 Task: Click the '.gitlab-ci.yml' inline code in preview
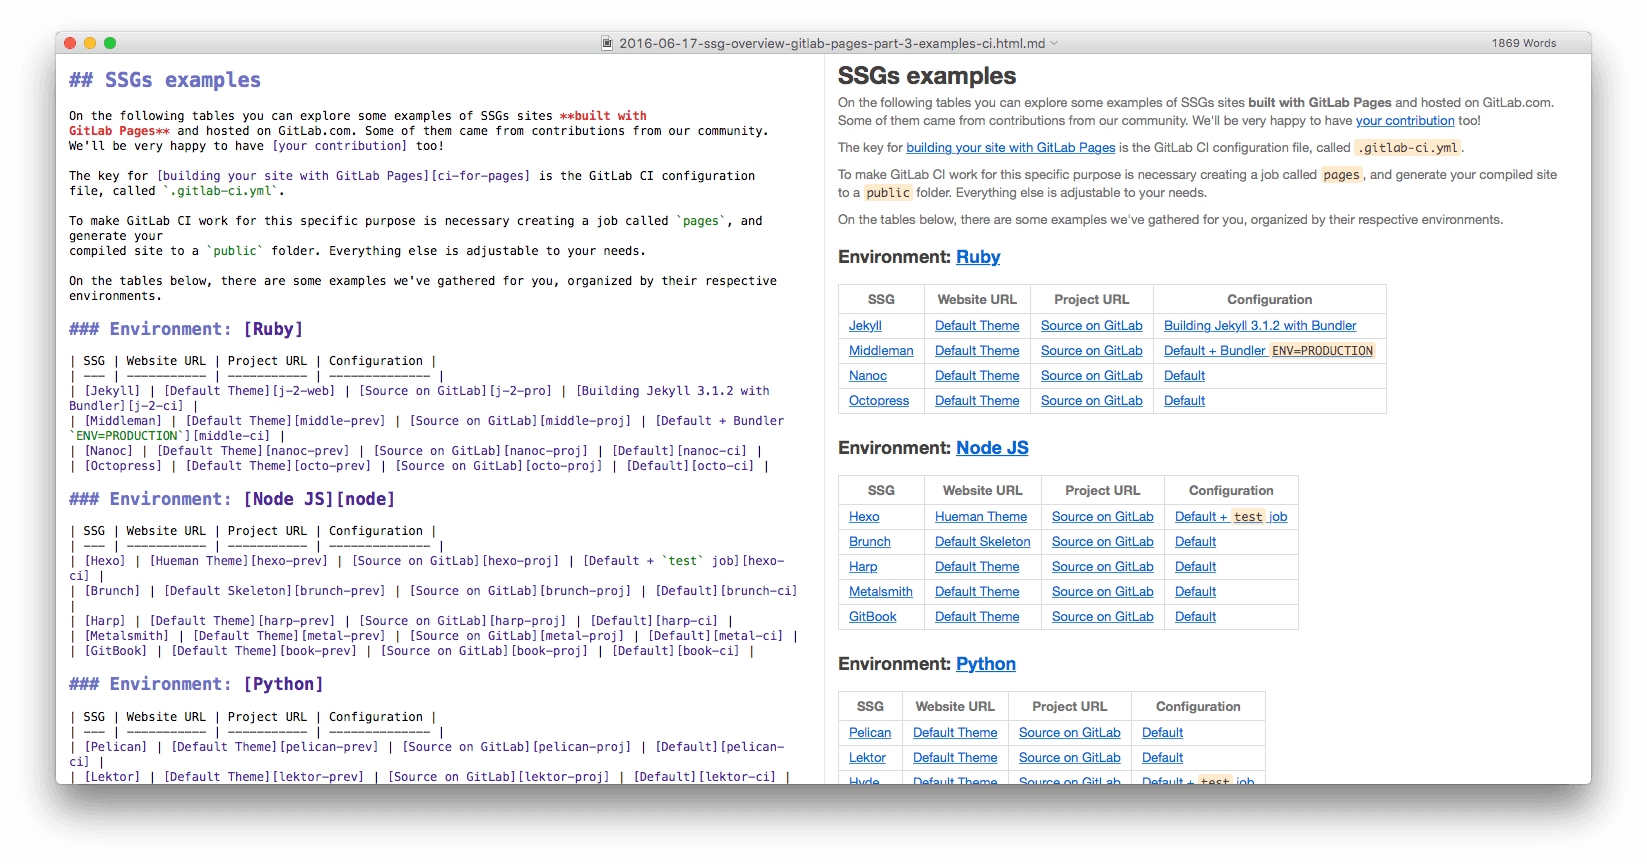1407,147
